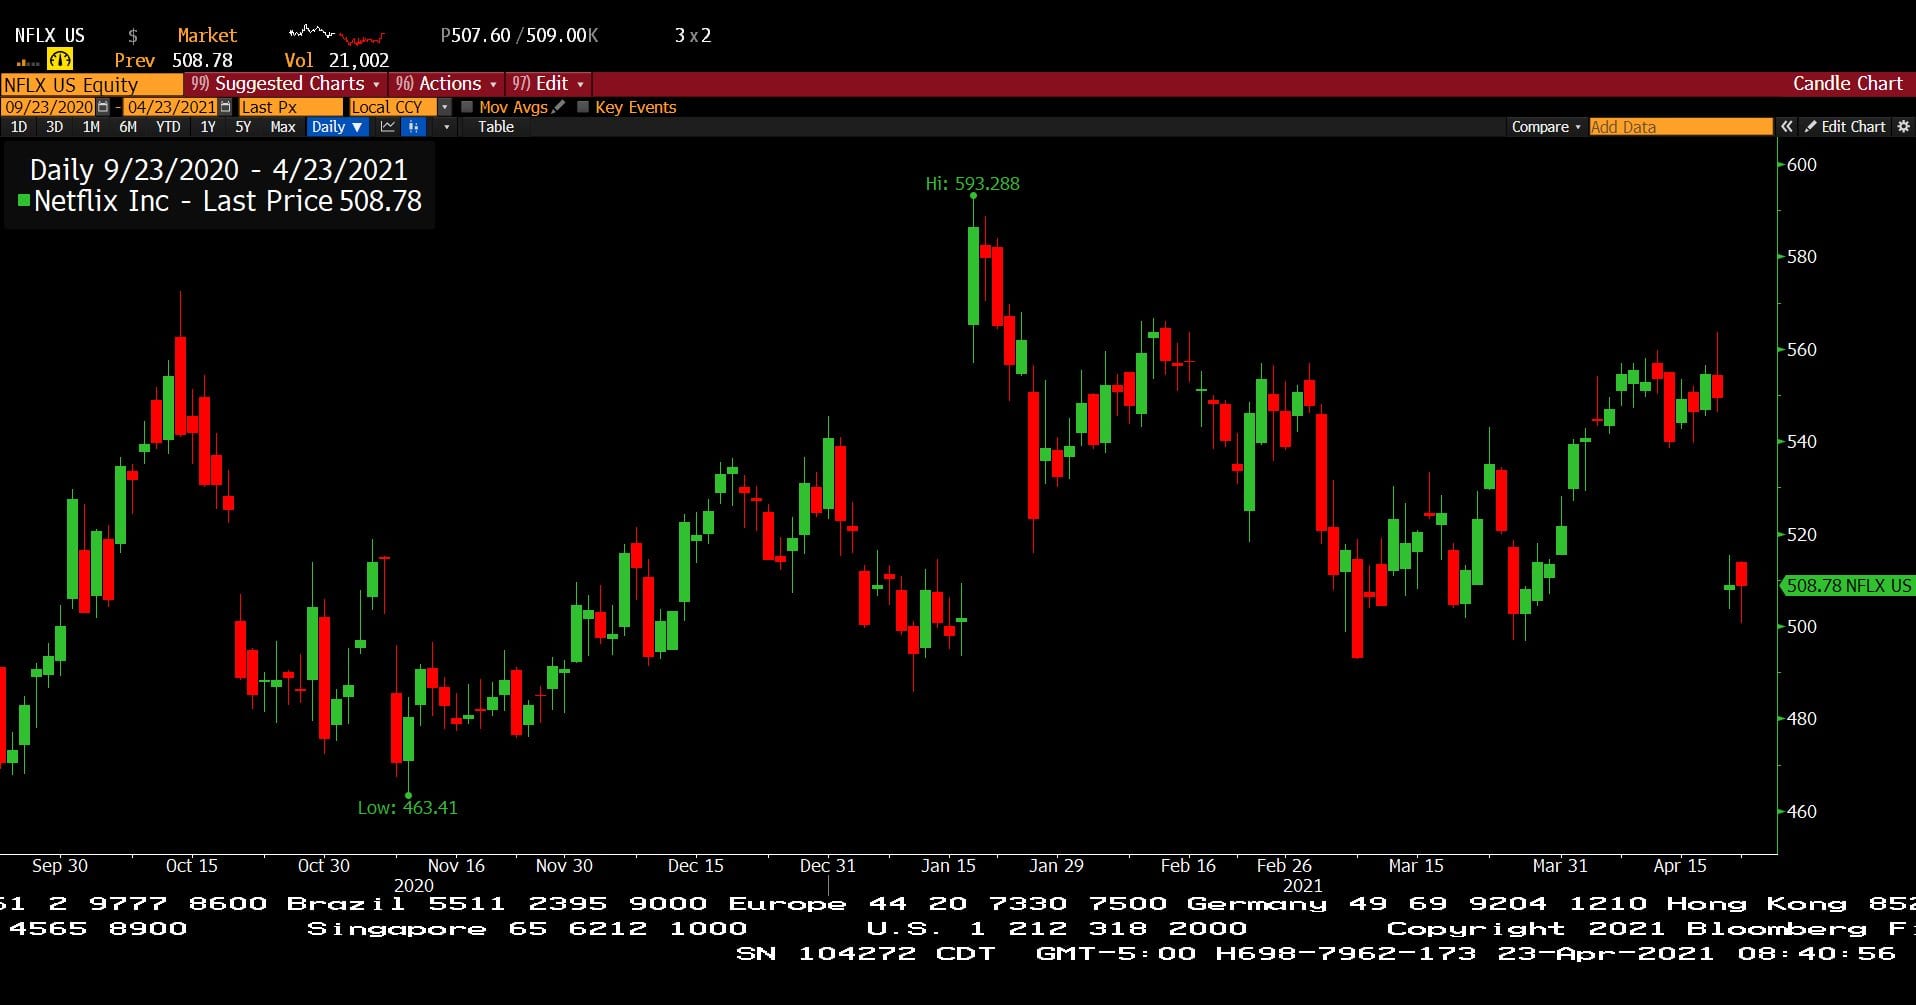Select candle chart type icon
The height and width of the screenshot is (1005, 1916).
tap(413, 127)
